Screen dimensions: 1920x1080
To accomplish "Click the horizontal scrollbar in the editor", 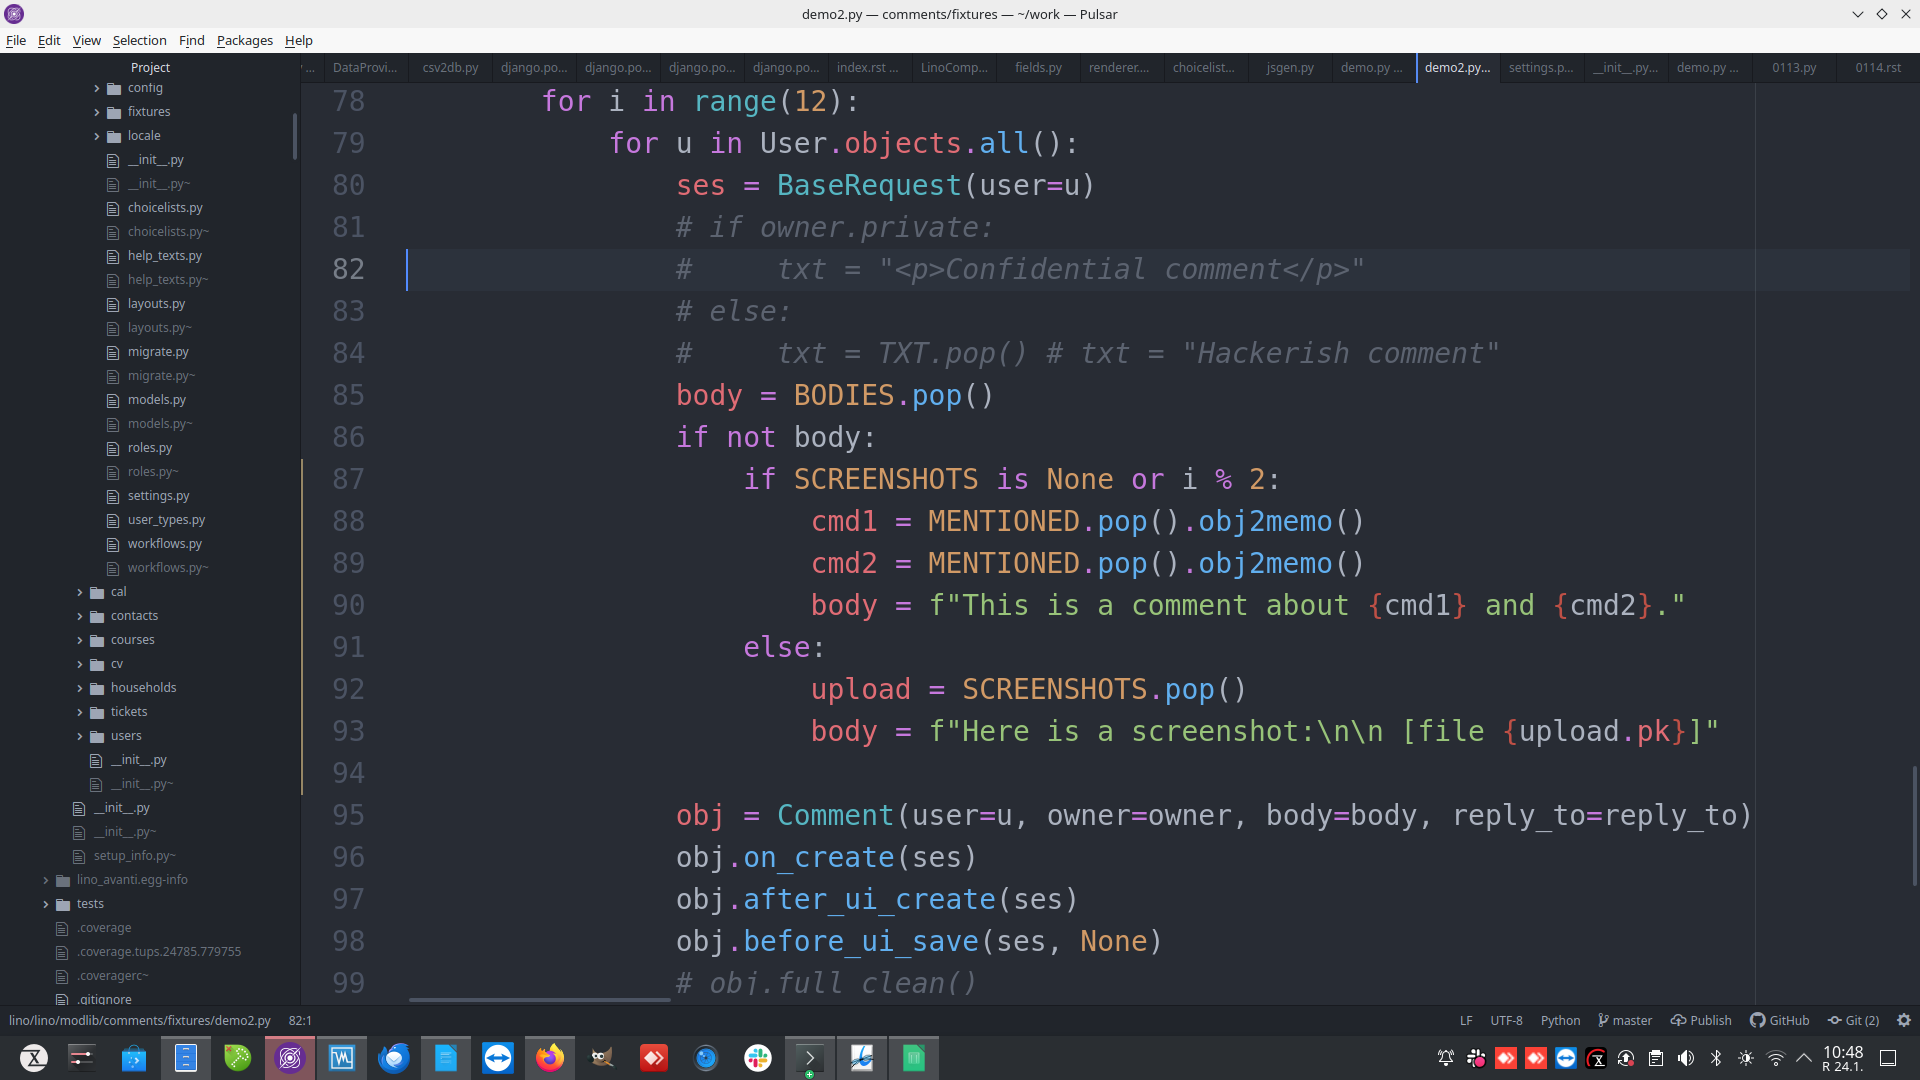I will [x=540, y=999].
